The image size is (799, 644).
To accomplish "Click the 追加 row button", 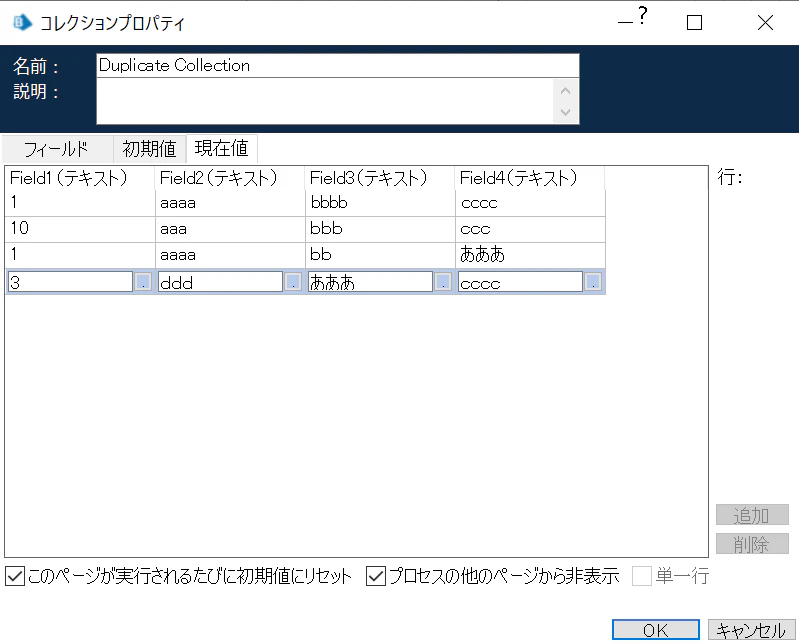I will point(752,515).
